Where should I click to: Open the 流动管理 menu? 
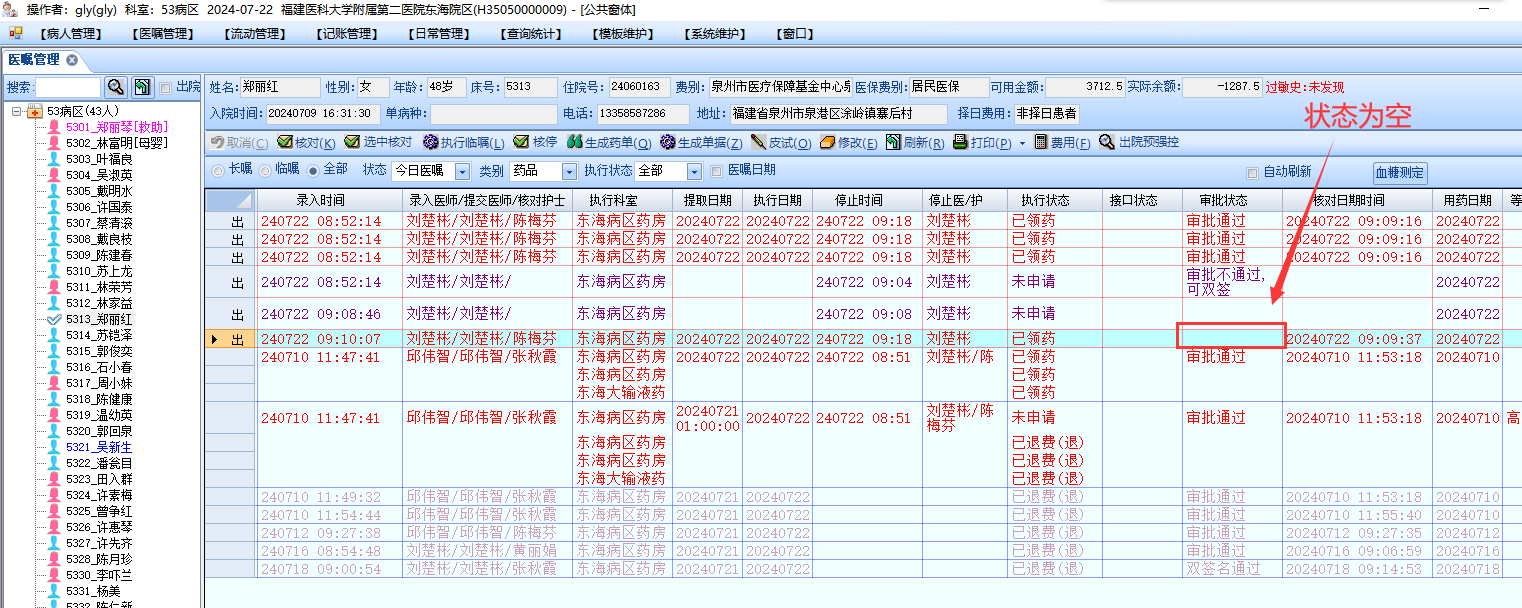[x=257, y=33]
